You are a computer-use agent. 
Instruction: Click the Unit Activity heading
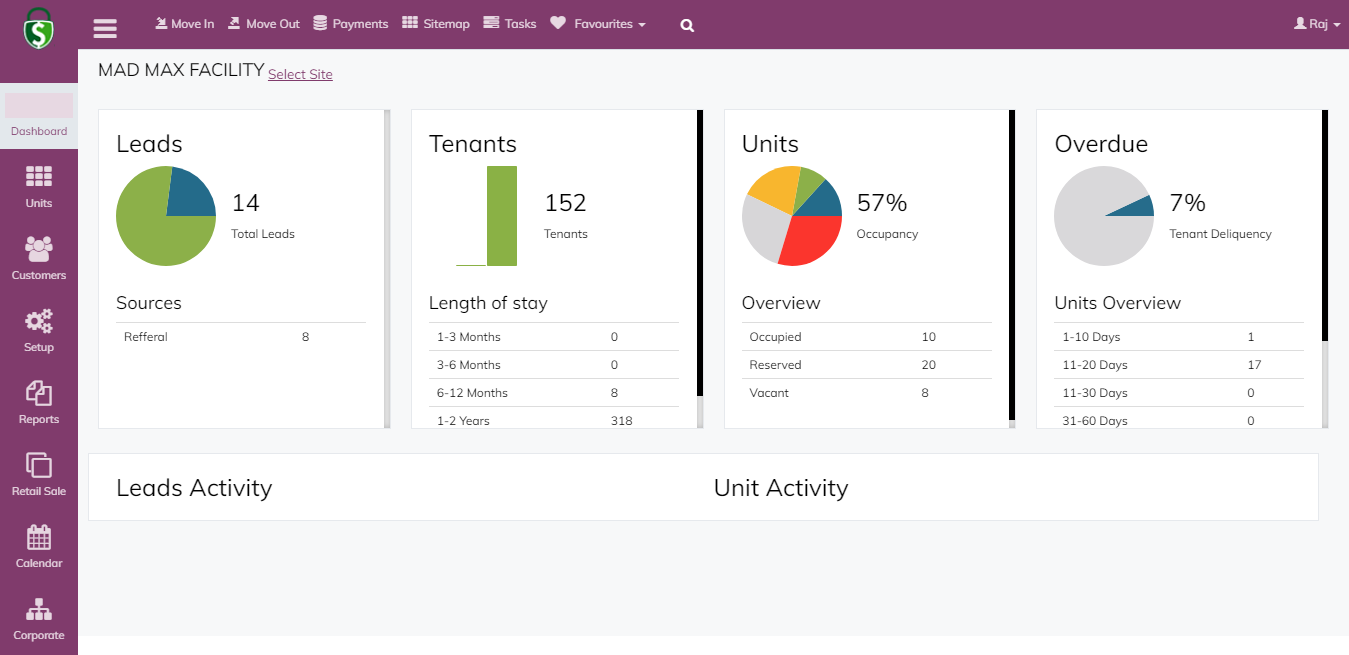pyautogui.click(x=781, y=488)
